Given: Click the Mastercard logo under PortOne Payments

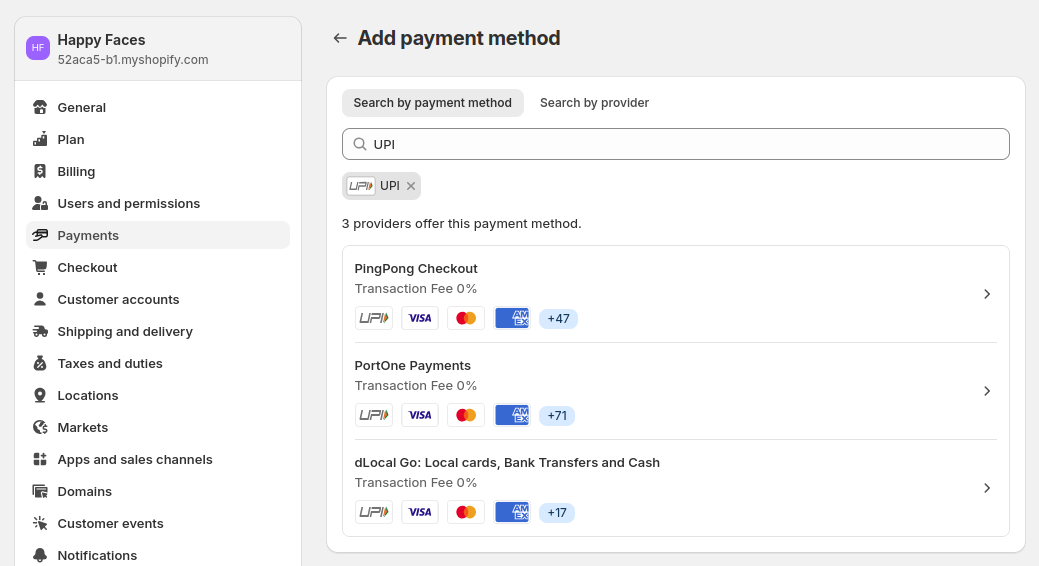Looking at the screenshot, I should (466, 416).
